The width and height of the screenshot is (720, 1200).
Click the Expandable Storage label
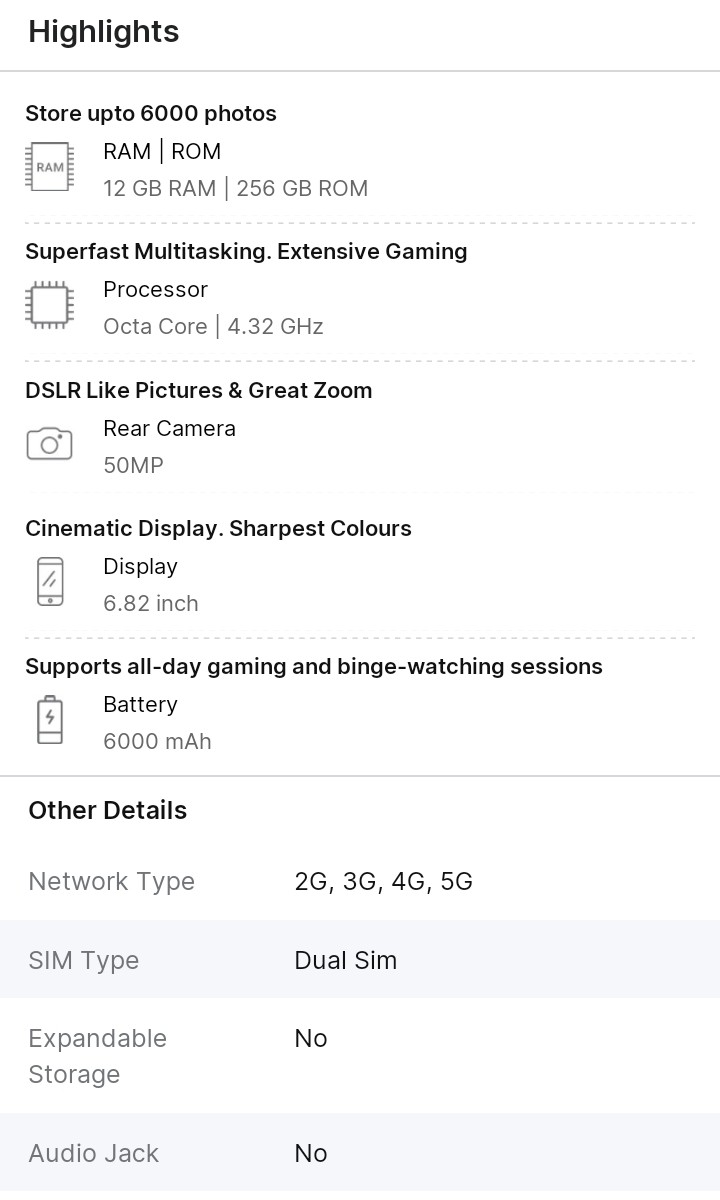97,1056
